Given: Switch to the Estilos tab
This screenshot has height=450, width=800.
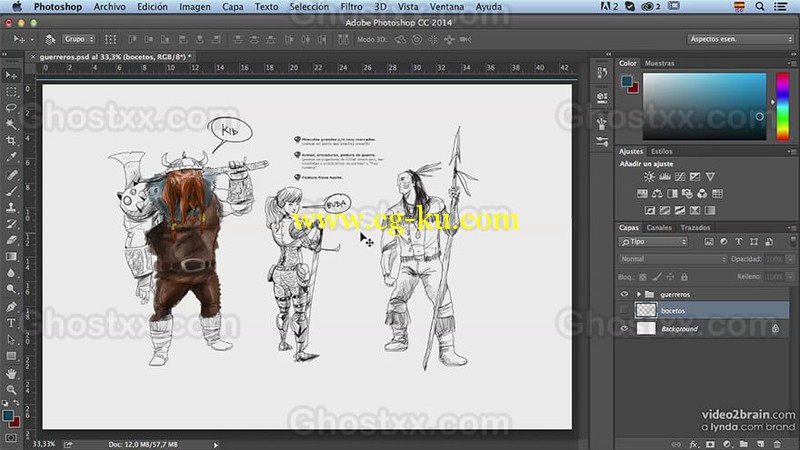Looking at the screenshot, I should click(662, 151).
